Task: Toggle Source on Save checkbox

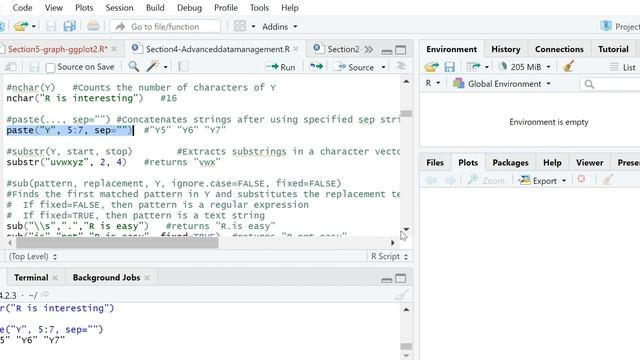Action: 50,67
